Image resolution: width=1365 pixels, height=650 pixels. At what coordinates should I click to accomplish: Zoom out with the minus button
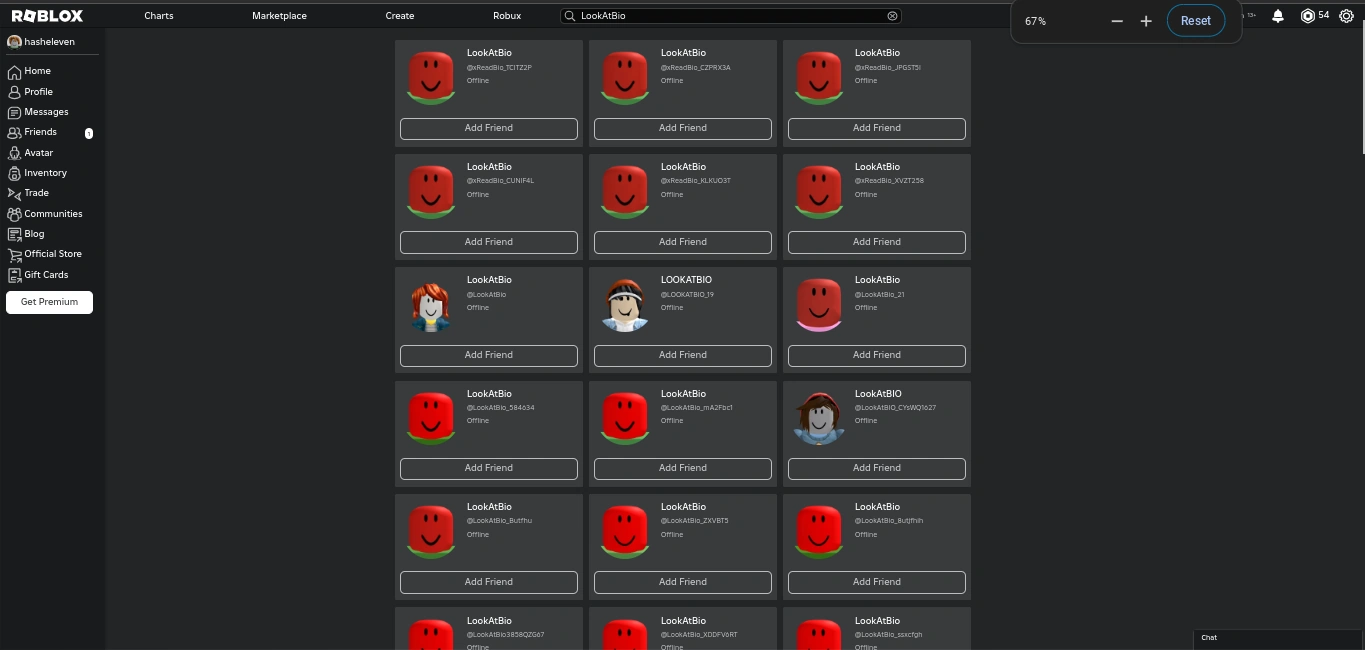[1117, 21]
